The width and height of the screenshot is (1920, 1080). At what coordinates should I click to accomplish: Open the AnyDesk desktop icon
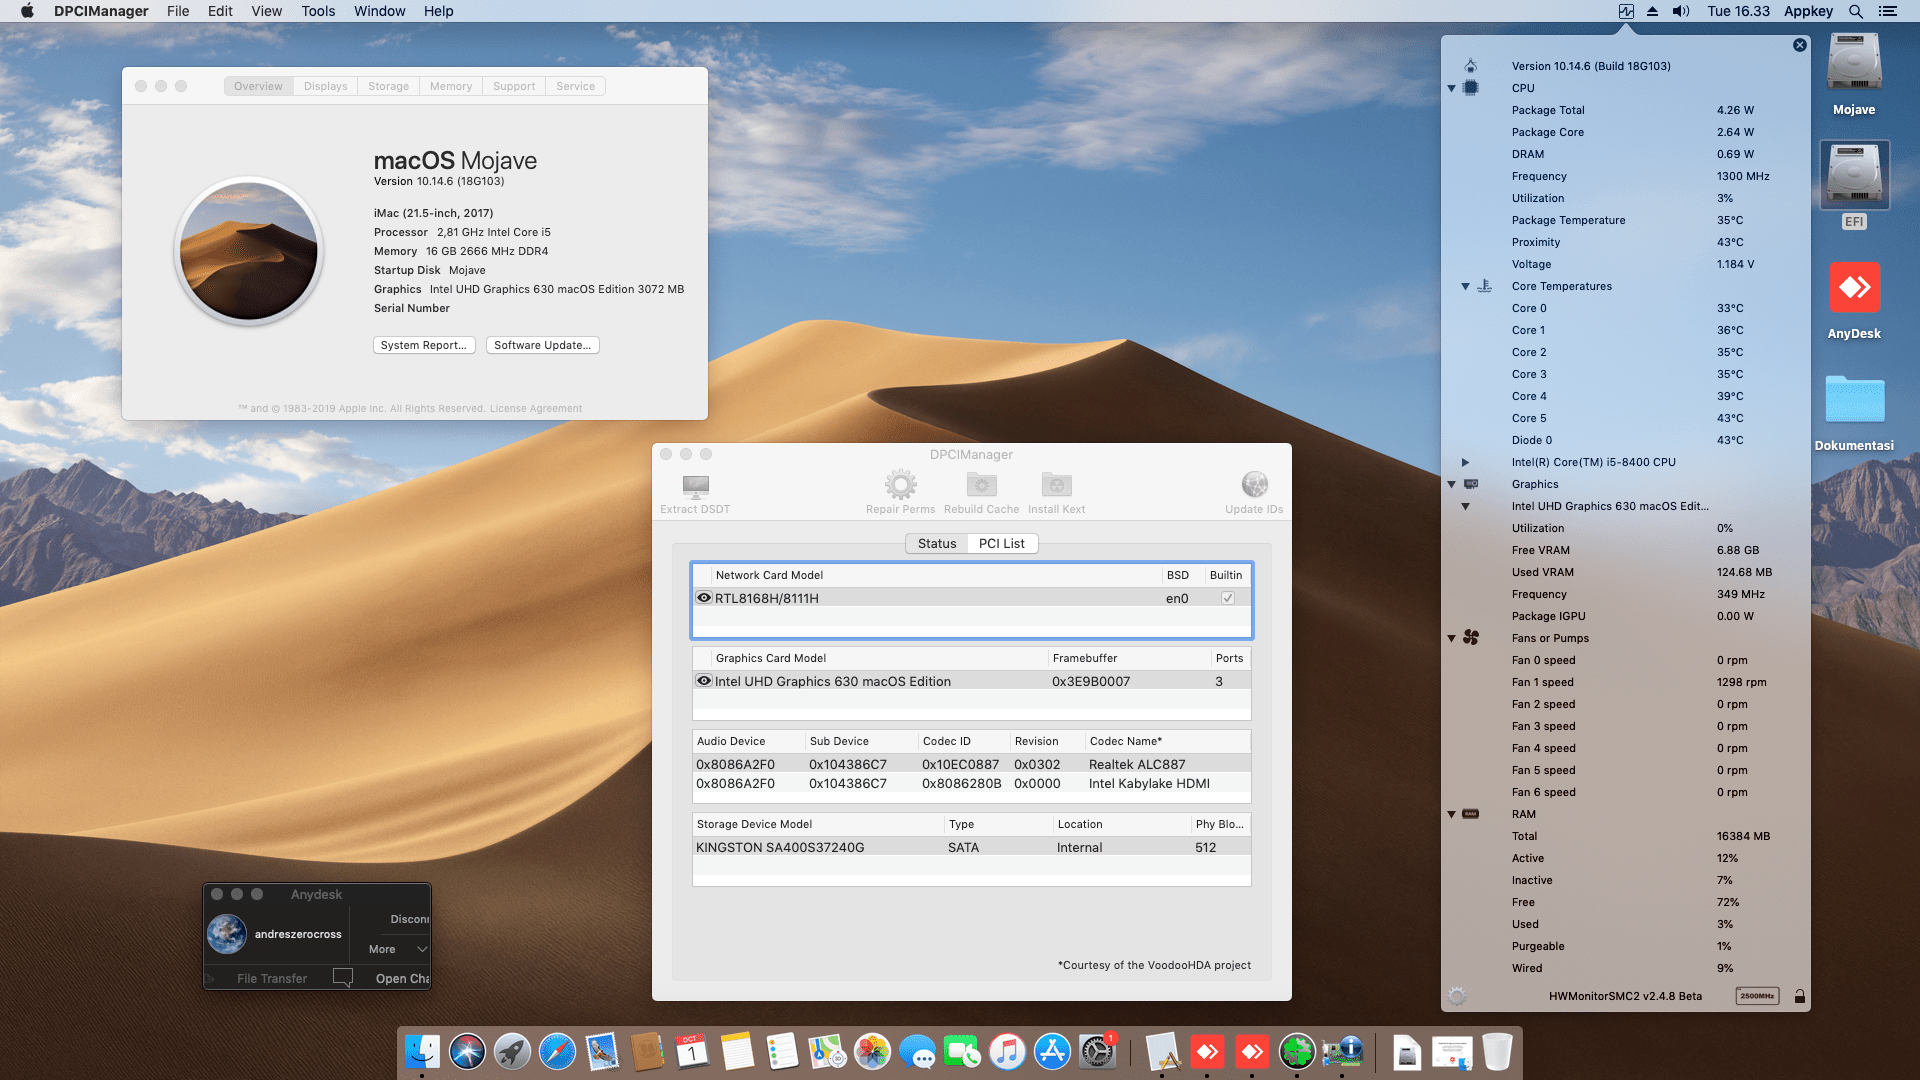pos(1854,289)
